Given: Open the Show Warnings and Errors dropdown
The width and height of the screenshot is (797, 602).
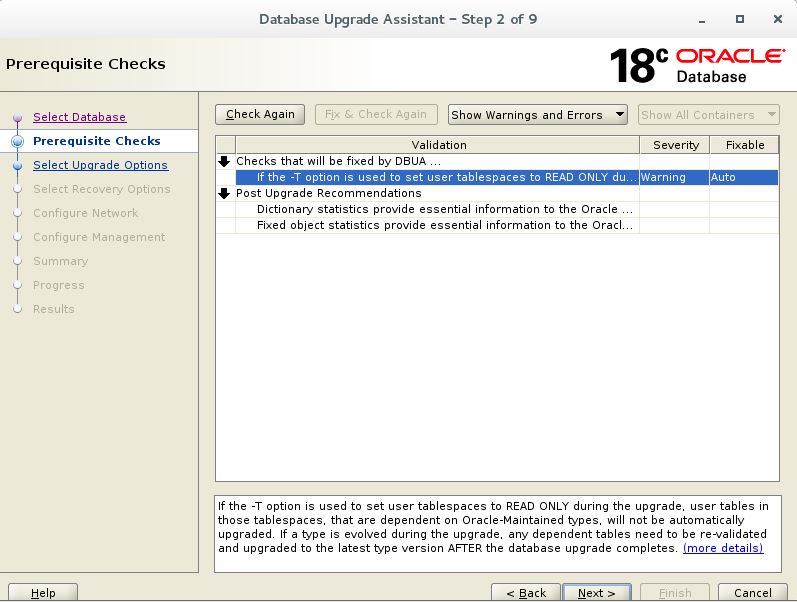Looking at the screenshot, I should [x=538, y=114].
